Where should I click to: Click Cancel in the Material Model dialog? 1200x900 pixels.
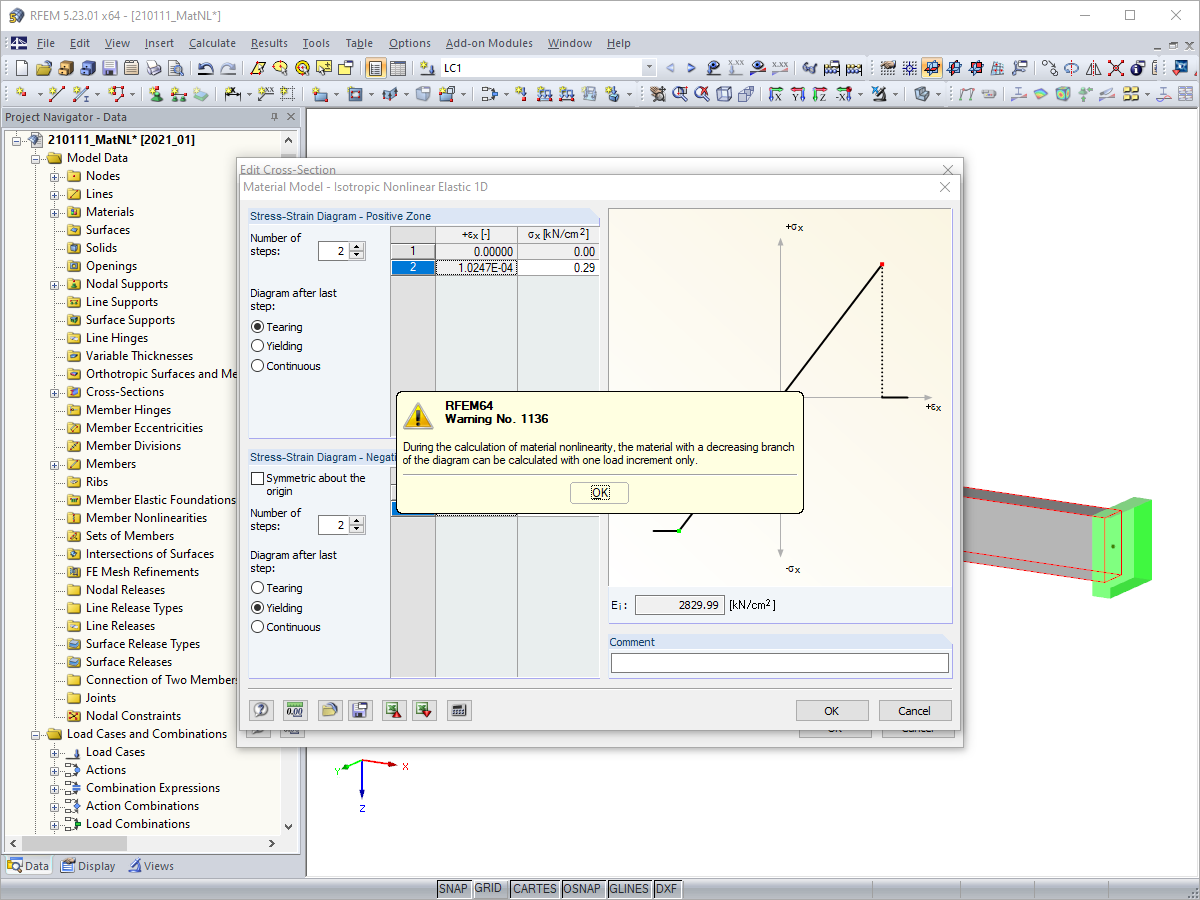click(x=914, y=711)
